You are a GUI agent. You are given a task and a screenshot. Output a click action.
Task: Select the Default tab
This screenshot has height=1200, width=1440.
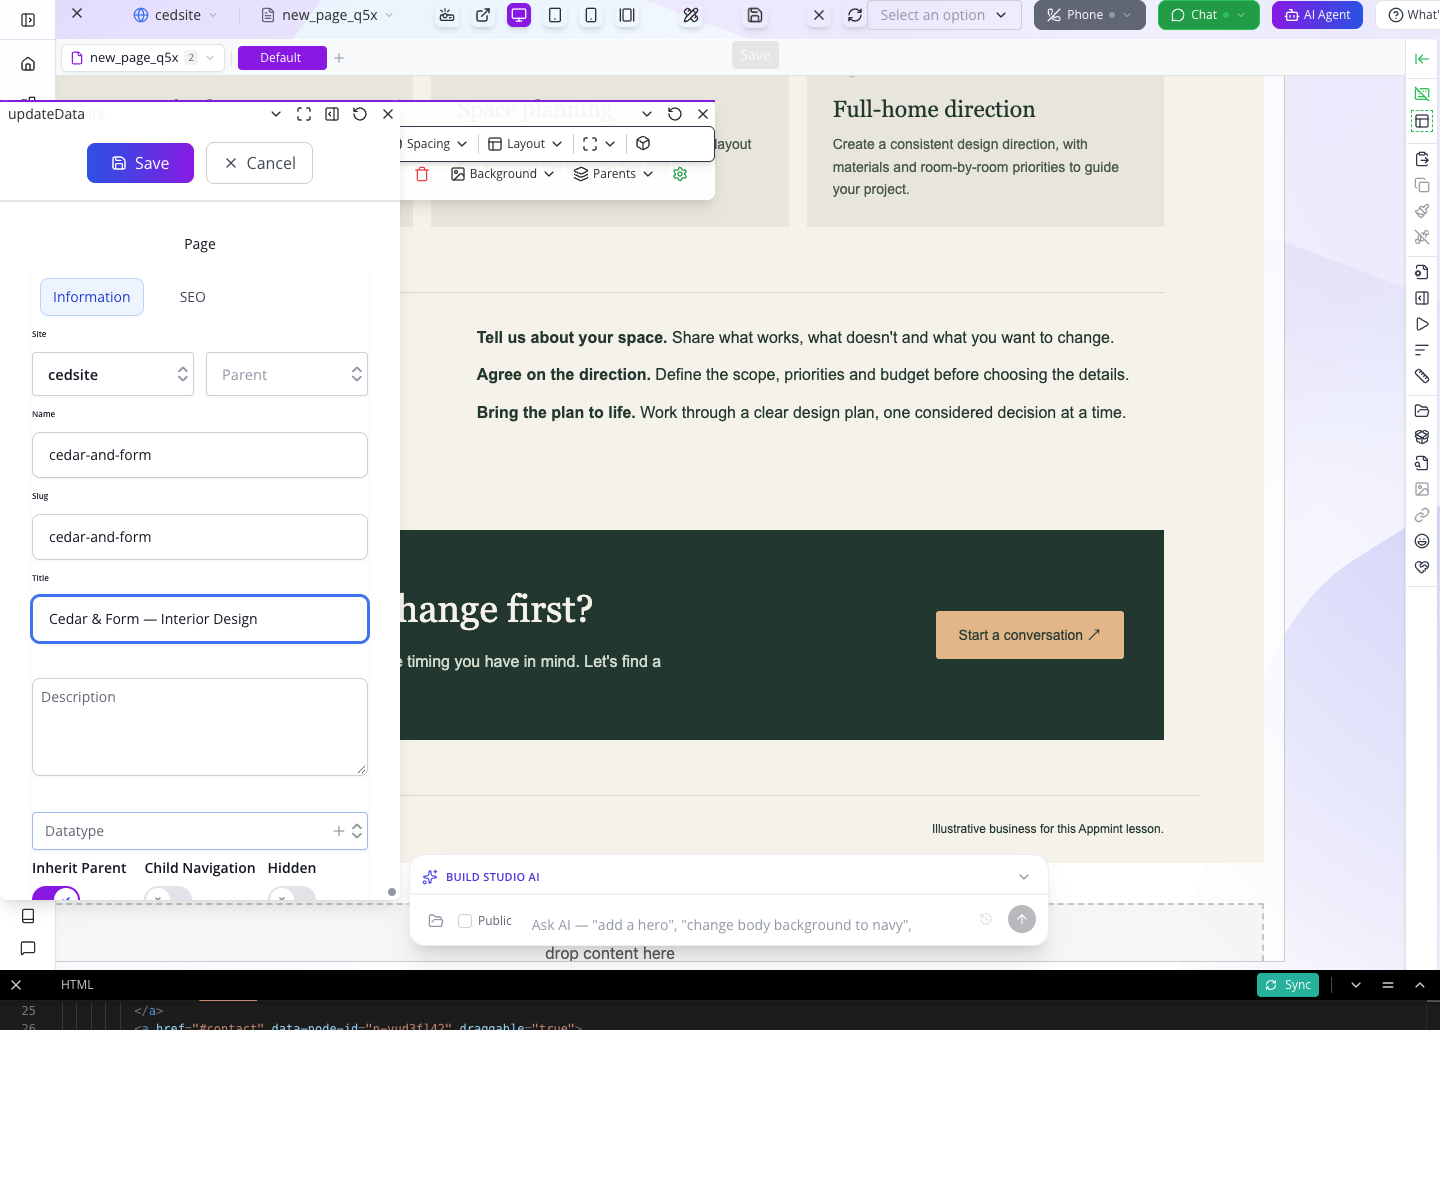tap(282, 58)
